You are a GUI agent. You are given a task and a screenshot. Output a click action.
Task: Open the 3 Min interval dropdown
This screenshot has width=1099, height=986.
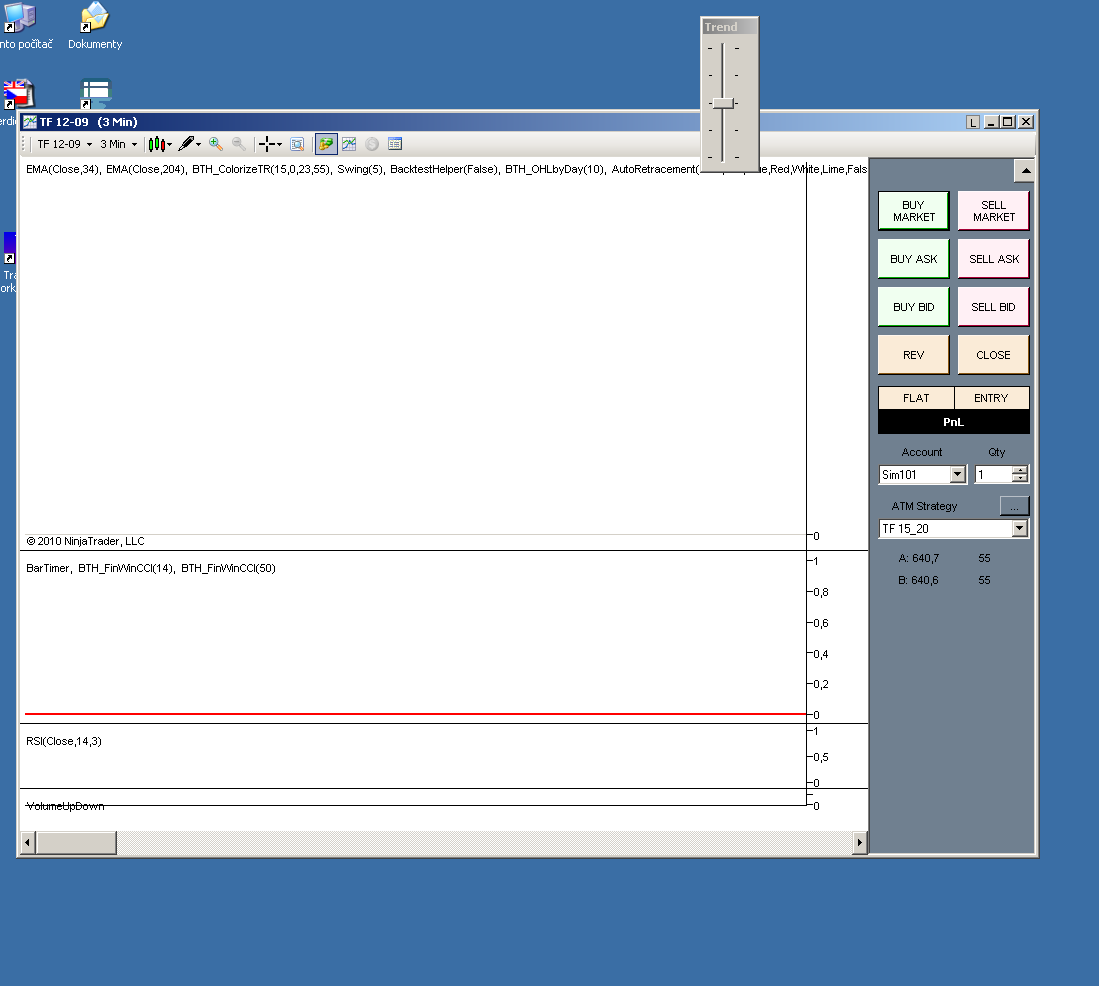pyautogui.click(x=118, y=144)
